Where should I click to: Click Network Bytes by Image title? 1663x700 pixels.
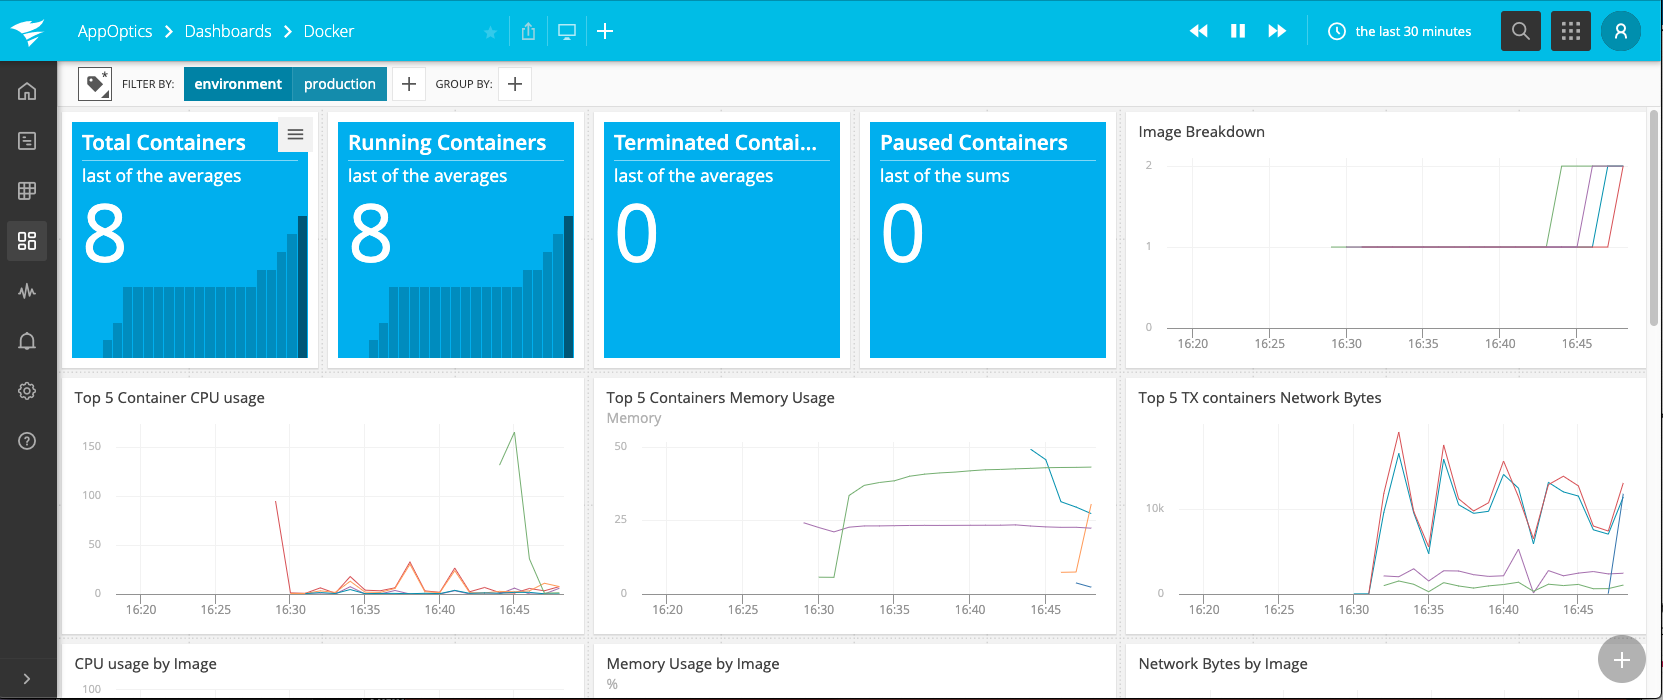point(1222,664)
